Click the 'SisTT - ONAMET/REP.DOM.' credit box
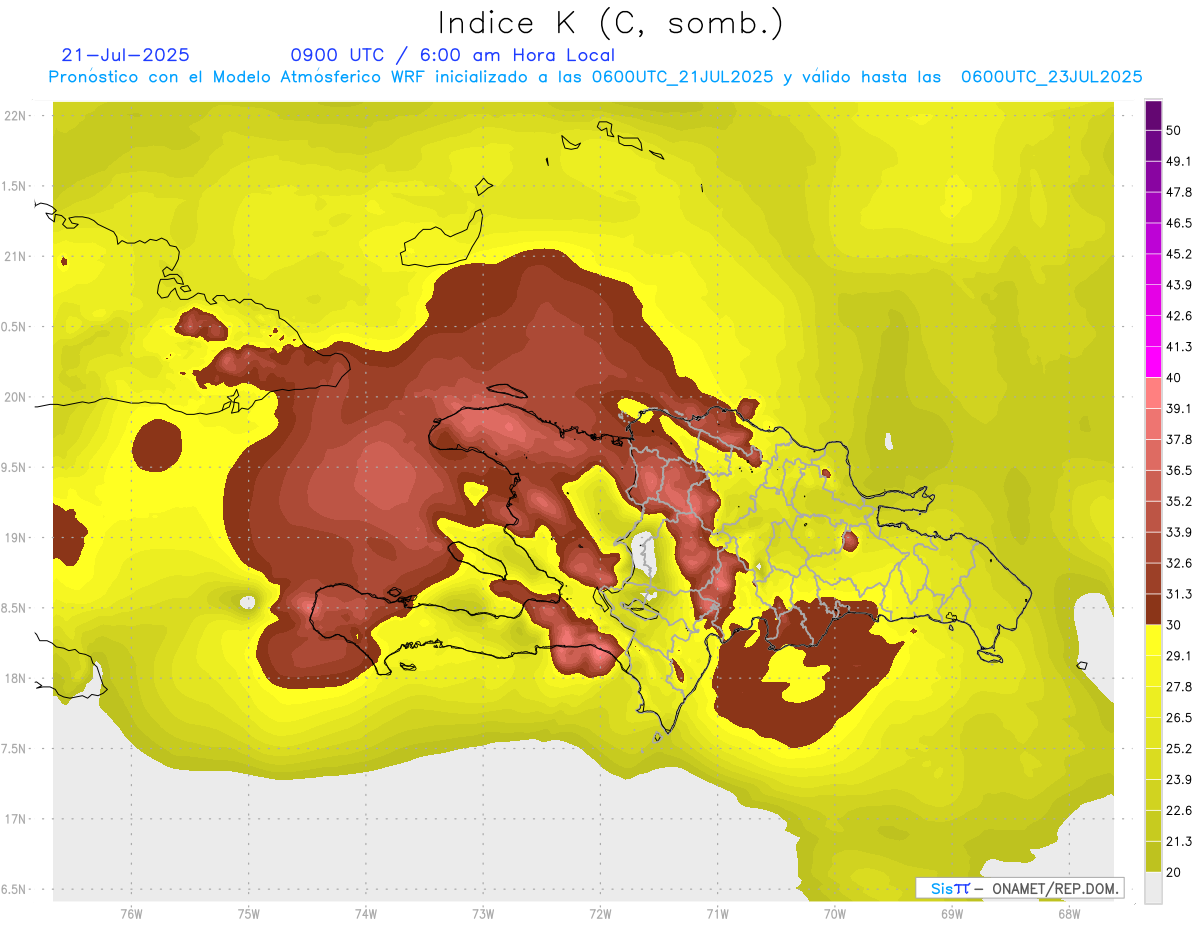Screen dimensions: 1200x927 [x=1020, y=888]
